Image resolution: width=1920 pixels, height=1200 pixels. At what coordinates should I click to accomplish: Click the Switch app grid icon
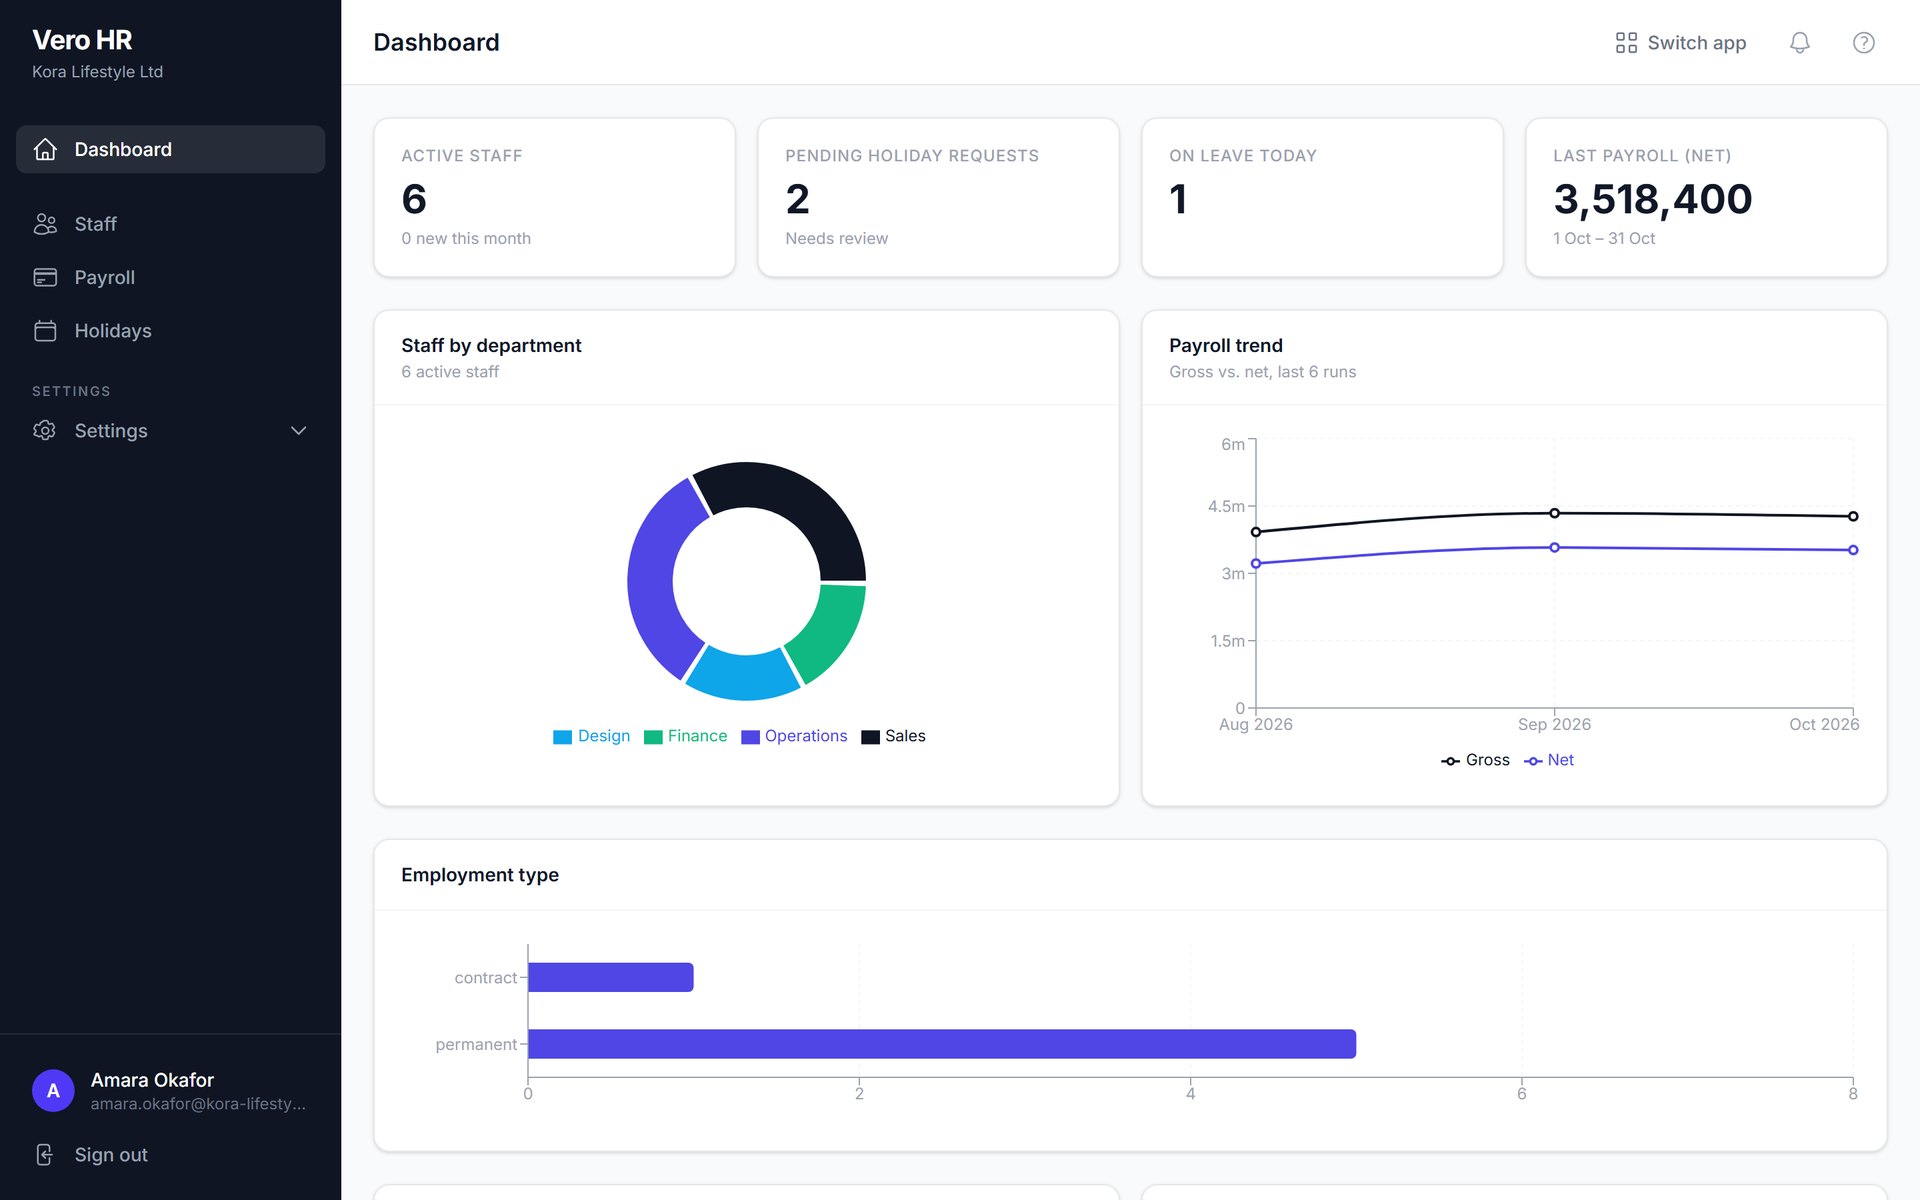click(x=1626, y=42)
